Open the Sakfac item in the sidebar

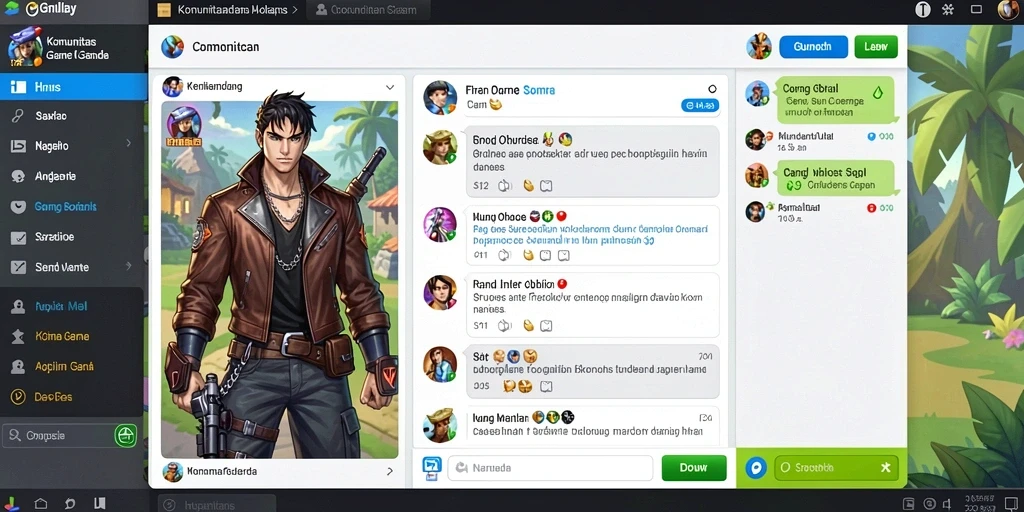[73, 116]
